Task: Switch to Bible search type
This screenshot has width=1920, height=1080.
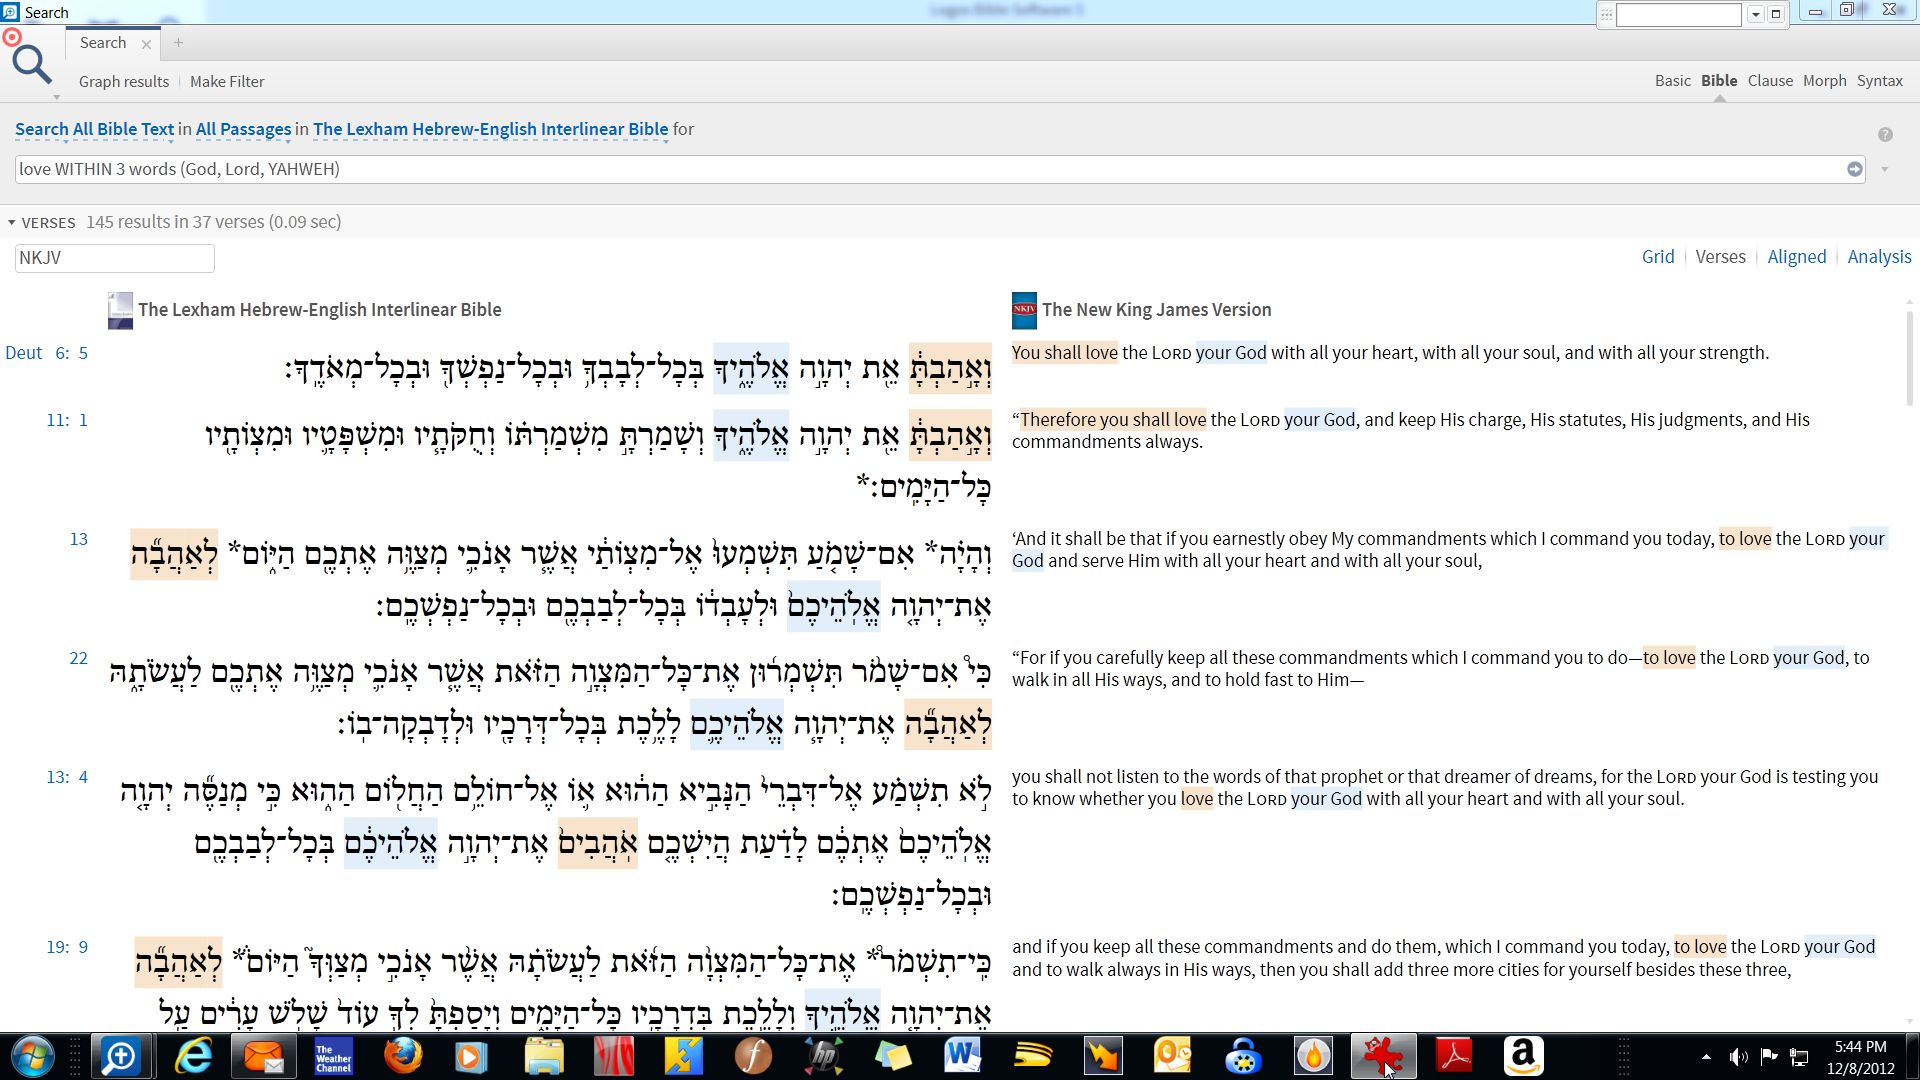Action: pos(1719,81)
